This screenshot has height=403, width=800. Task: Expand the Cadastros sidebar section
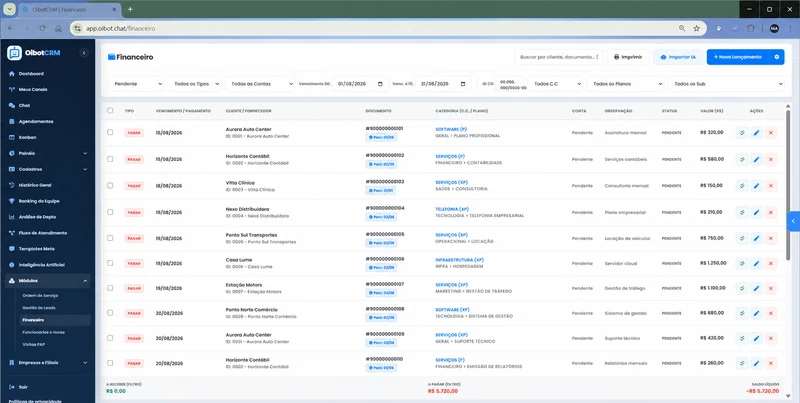[x=48, y=169]
